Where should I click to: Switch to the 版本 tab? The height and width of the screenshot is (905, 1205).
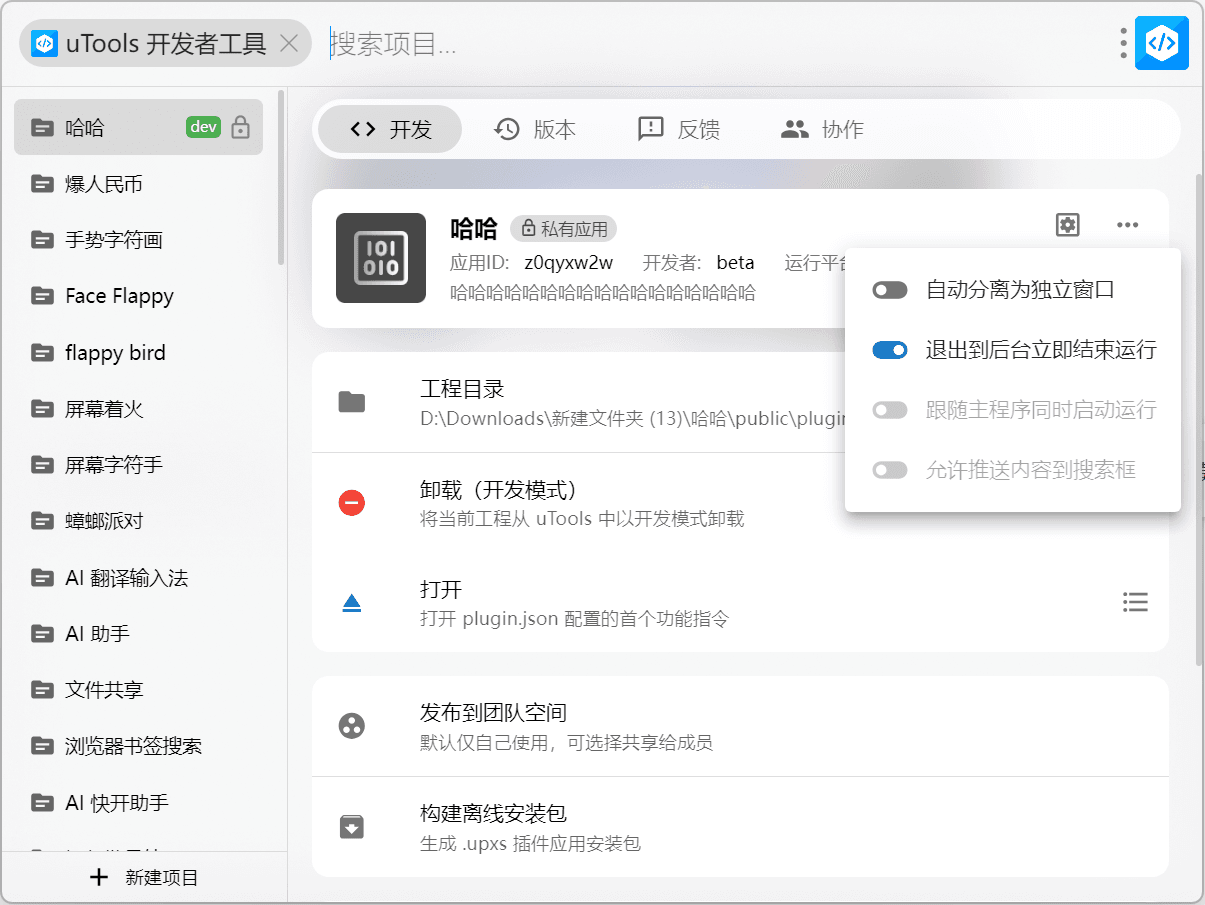[x=535, y=129]
